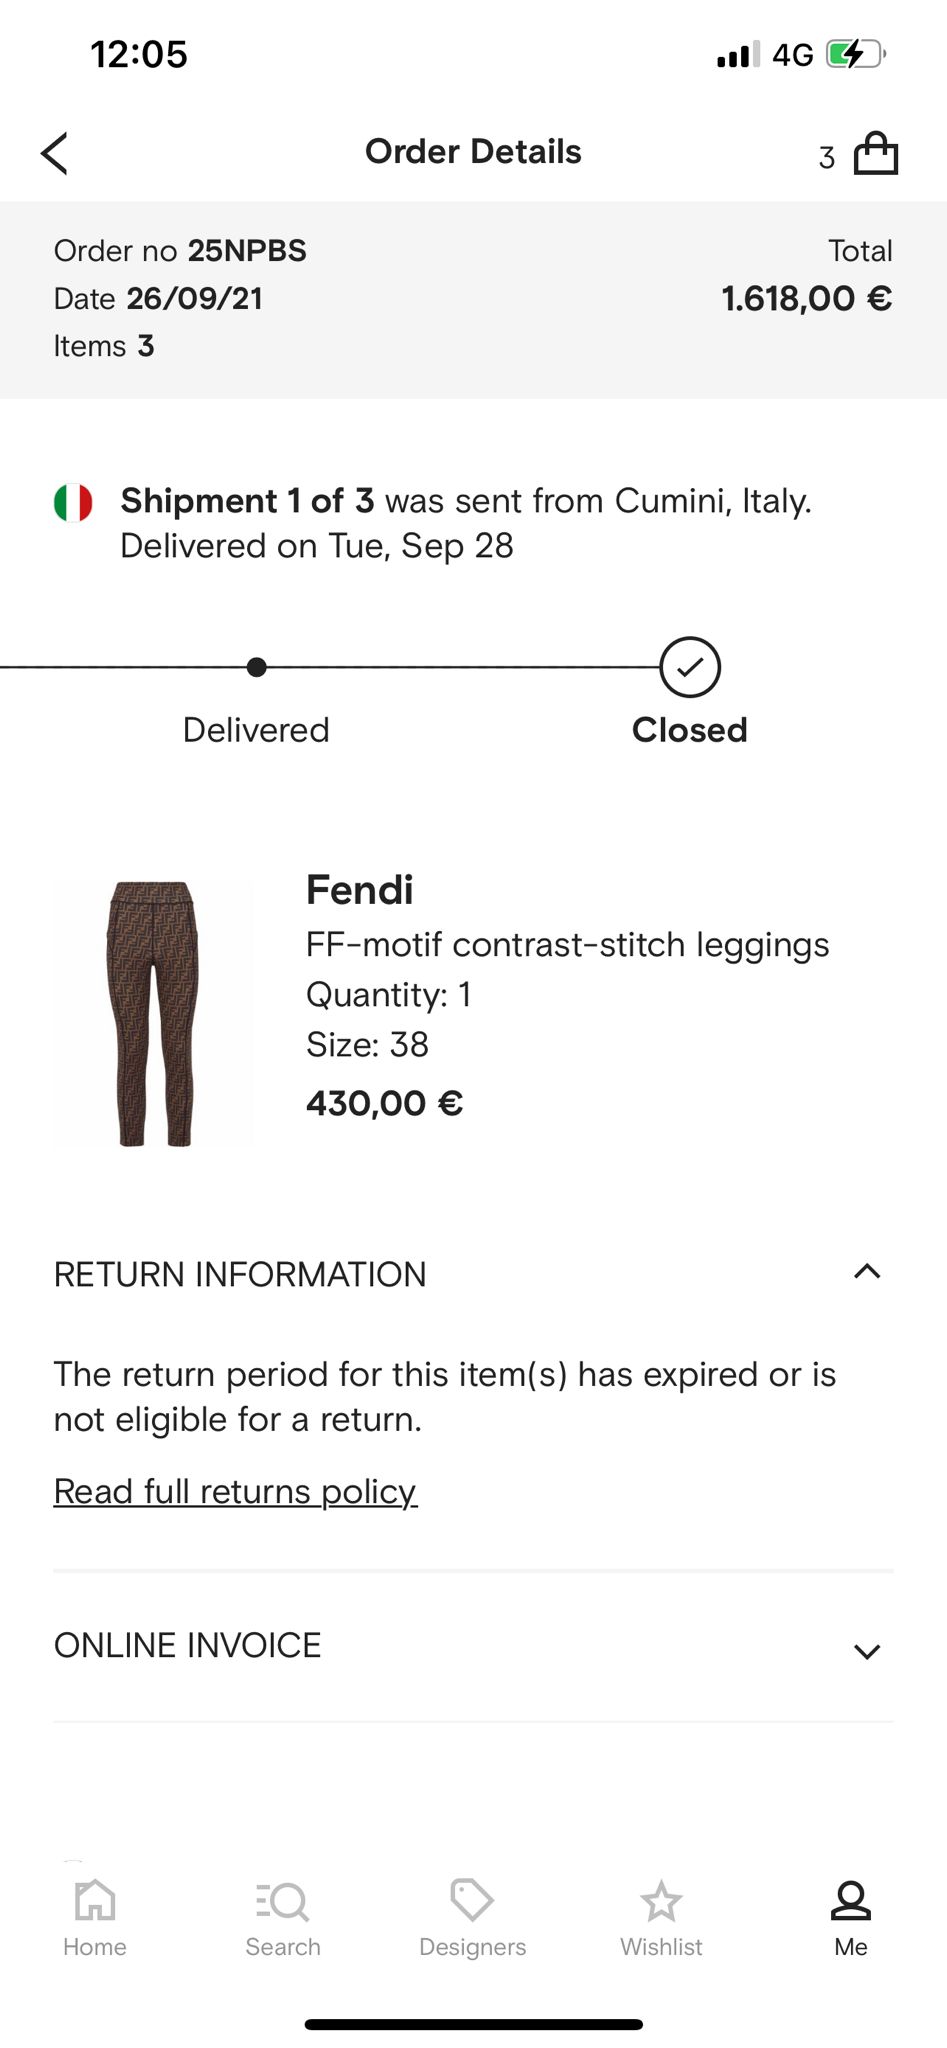Switch to the Wishlist tab label
947x2048 pixels.
pyautogui.click(x=661, y=1947)
